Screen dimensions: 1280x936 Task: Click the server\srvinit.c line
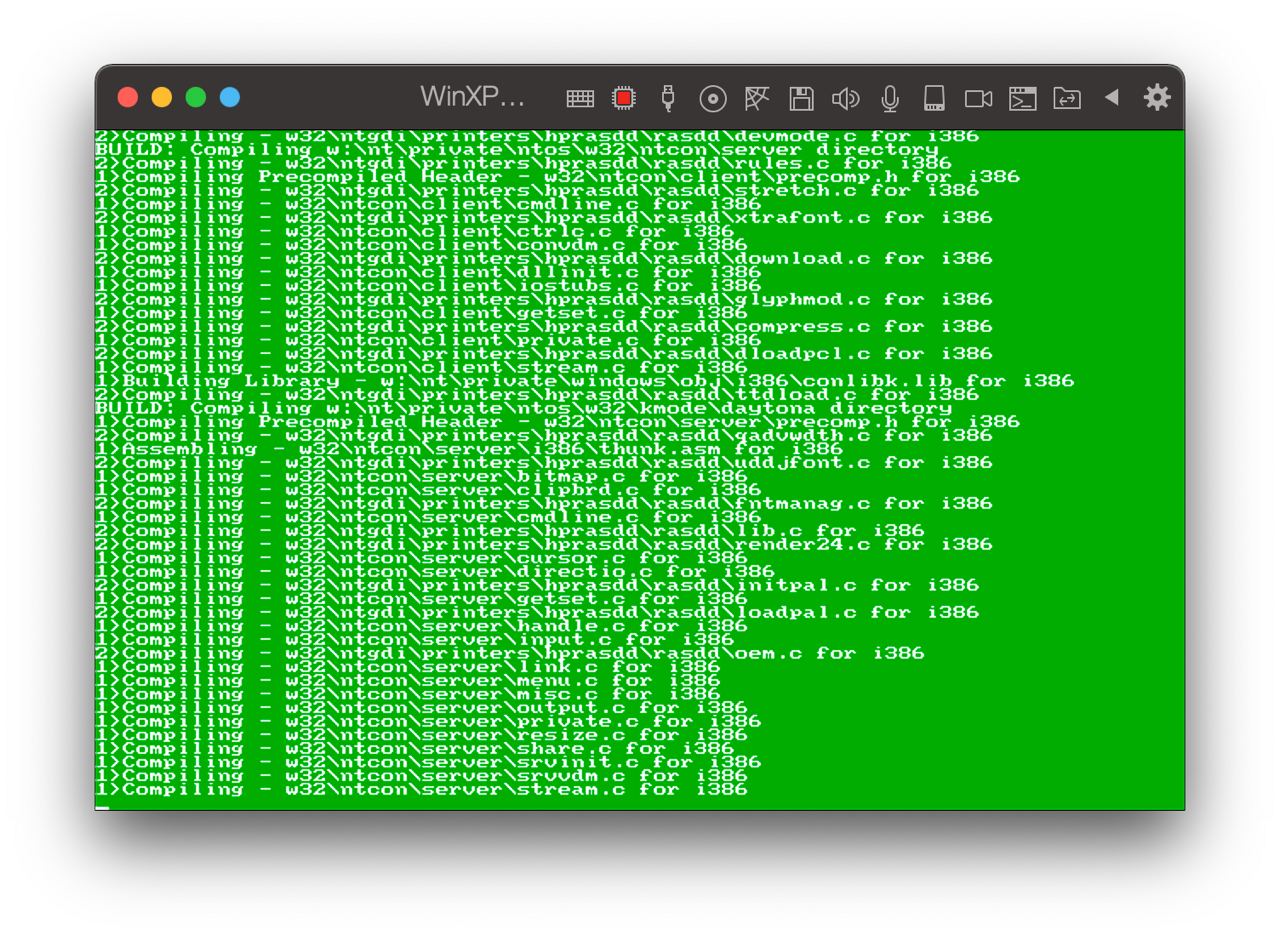point(428,762)
